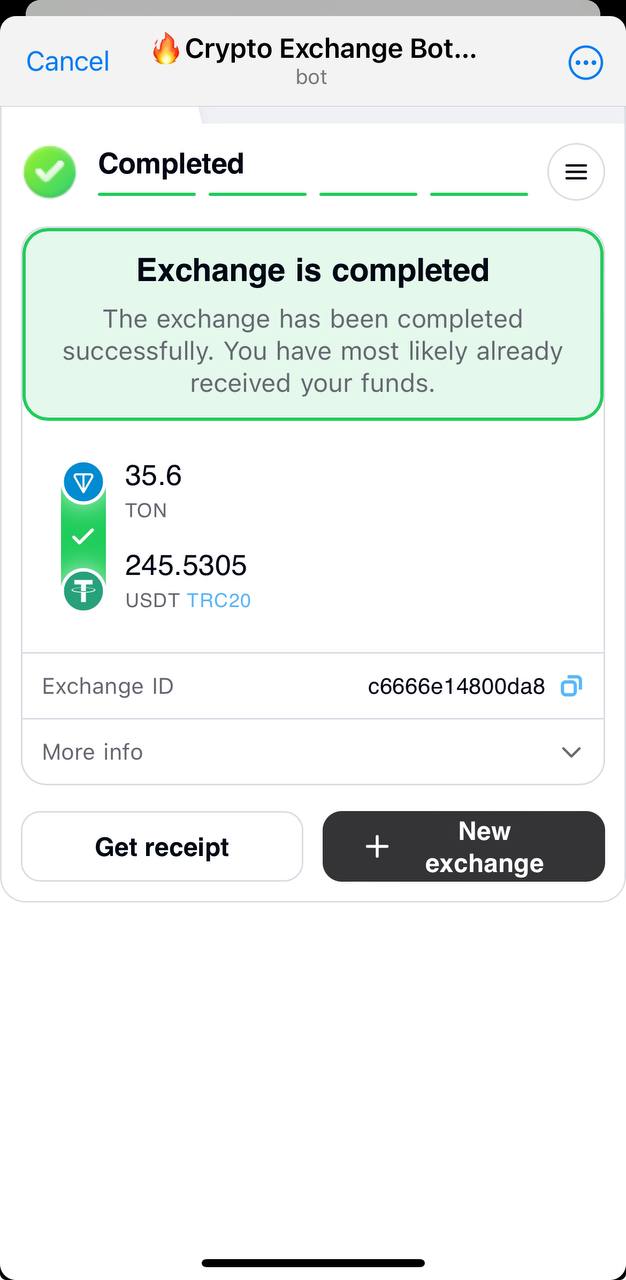626x1280 pixels.
Task: Copy the Exchange ID with copy icon
Action: tap(571, 686)
